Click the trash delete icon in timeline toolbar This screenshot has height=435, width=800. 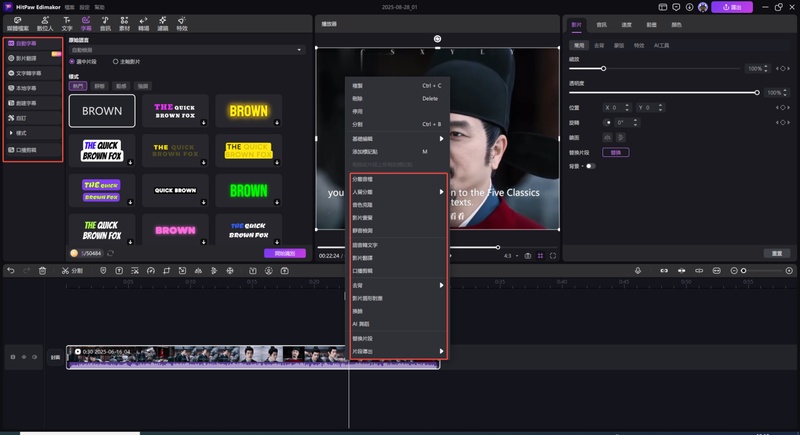click(x=42, y=271)
